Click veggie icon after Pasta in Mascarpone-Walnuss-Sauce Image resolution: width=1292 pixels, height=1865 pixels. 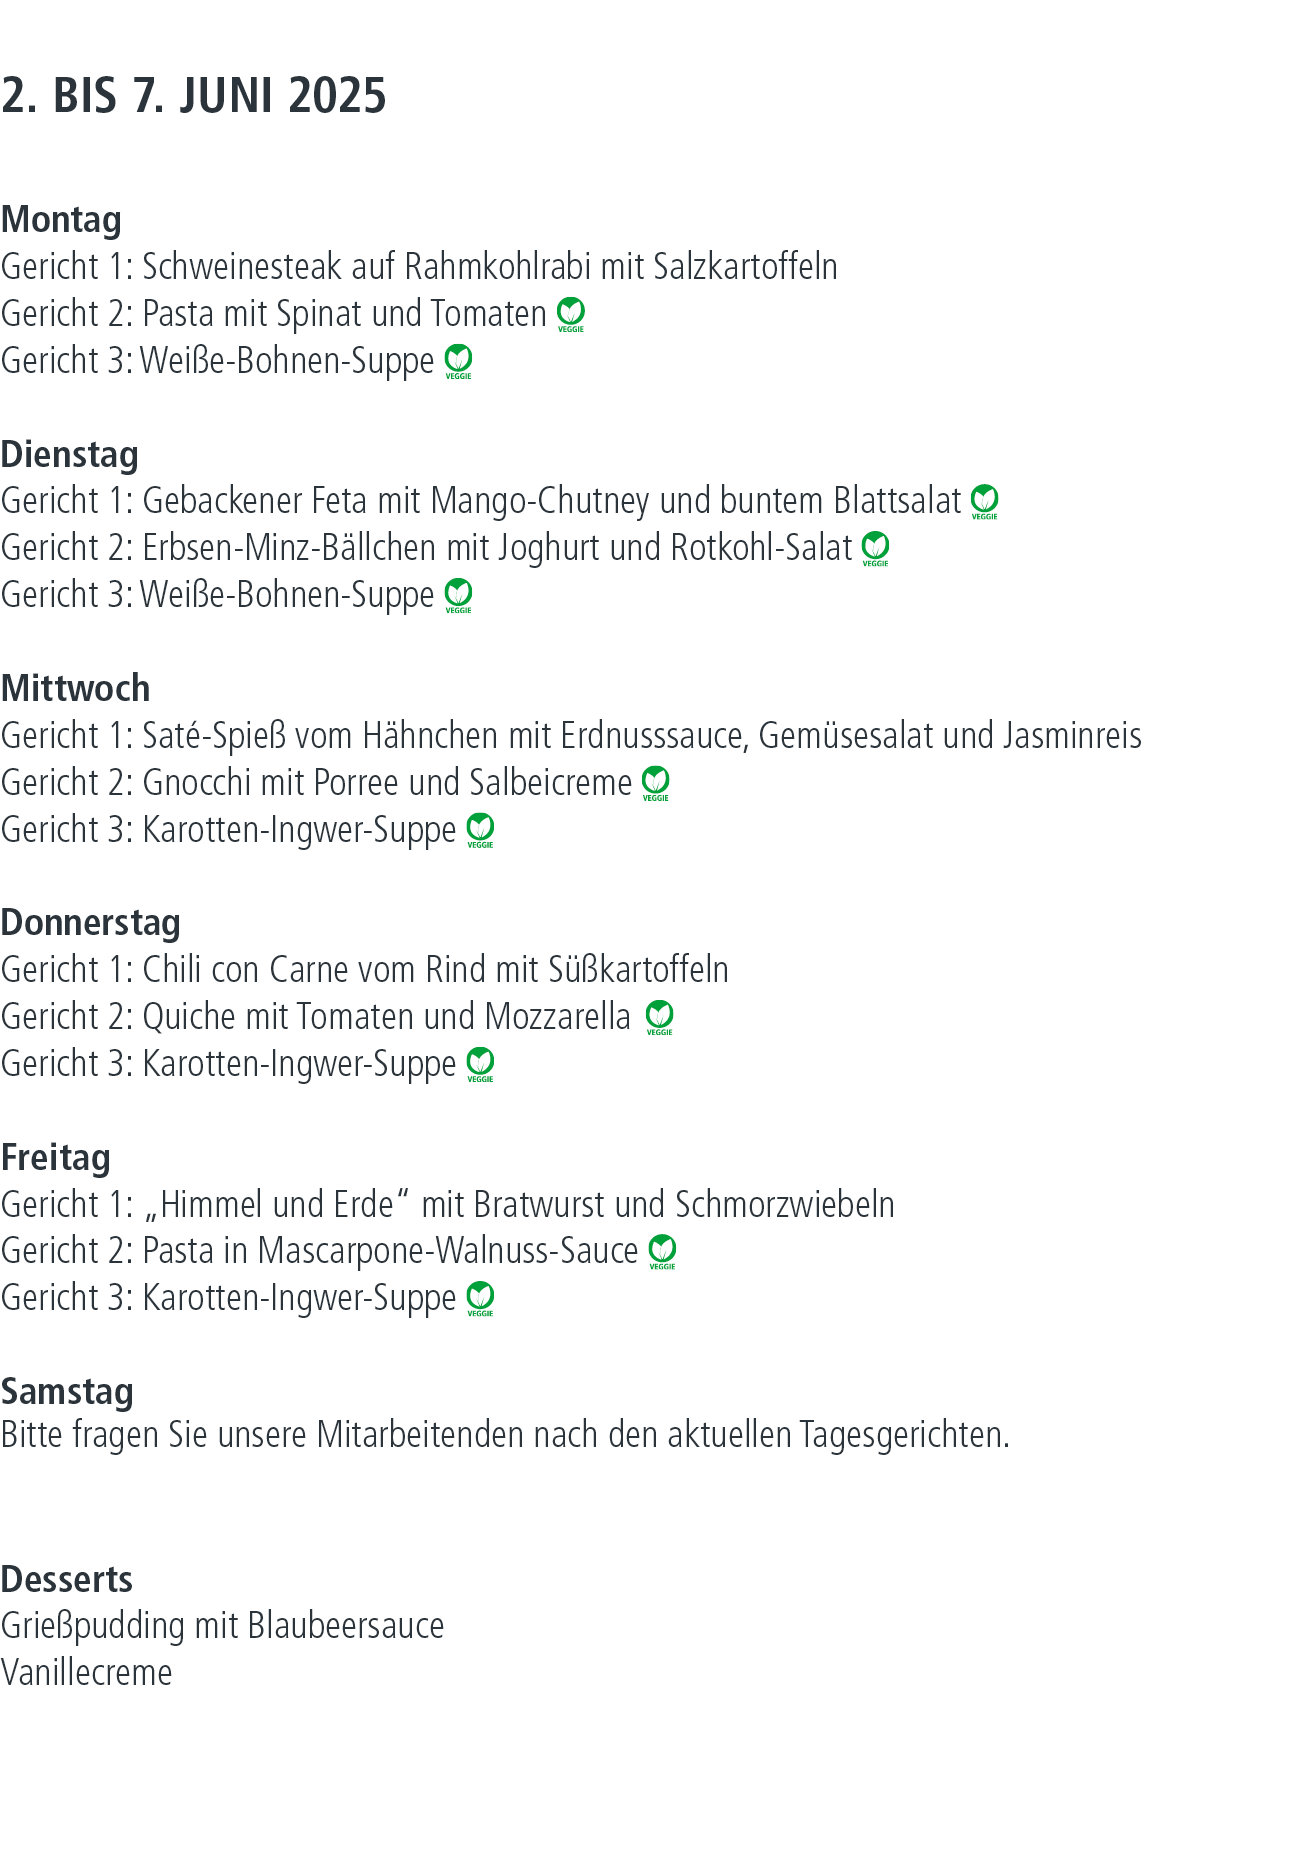663,1252
